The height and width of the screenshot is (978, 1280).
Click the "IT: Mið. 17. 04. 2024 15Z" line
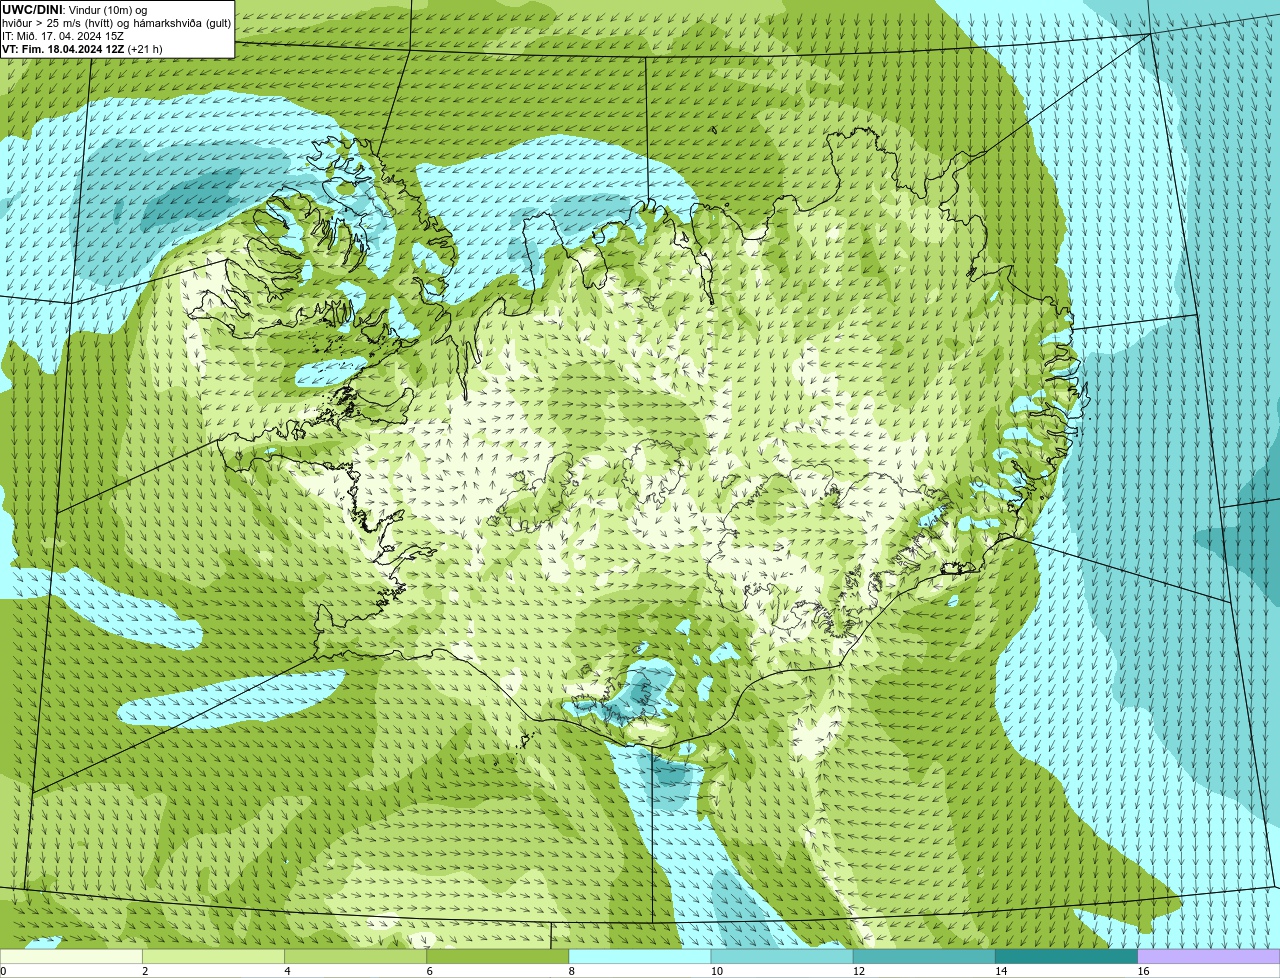tap(63, 36)
